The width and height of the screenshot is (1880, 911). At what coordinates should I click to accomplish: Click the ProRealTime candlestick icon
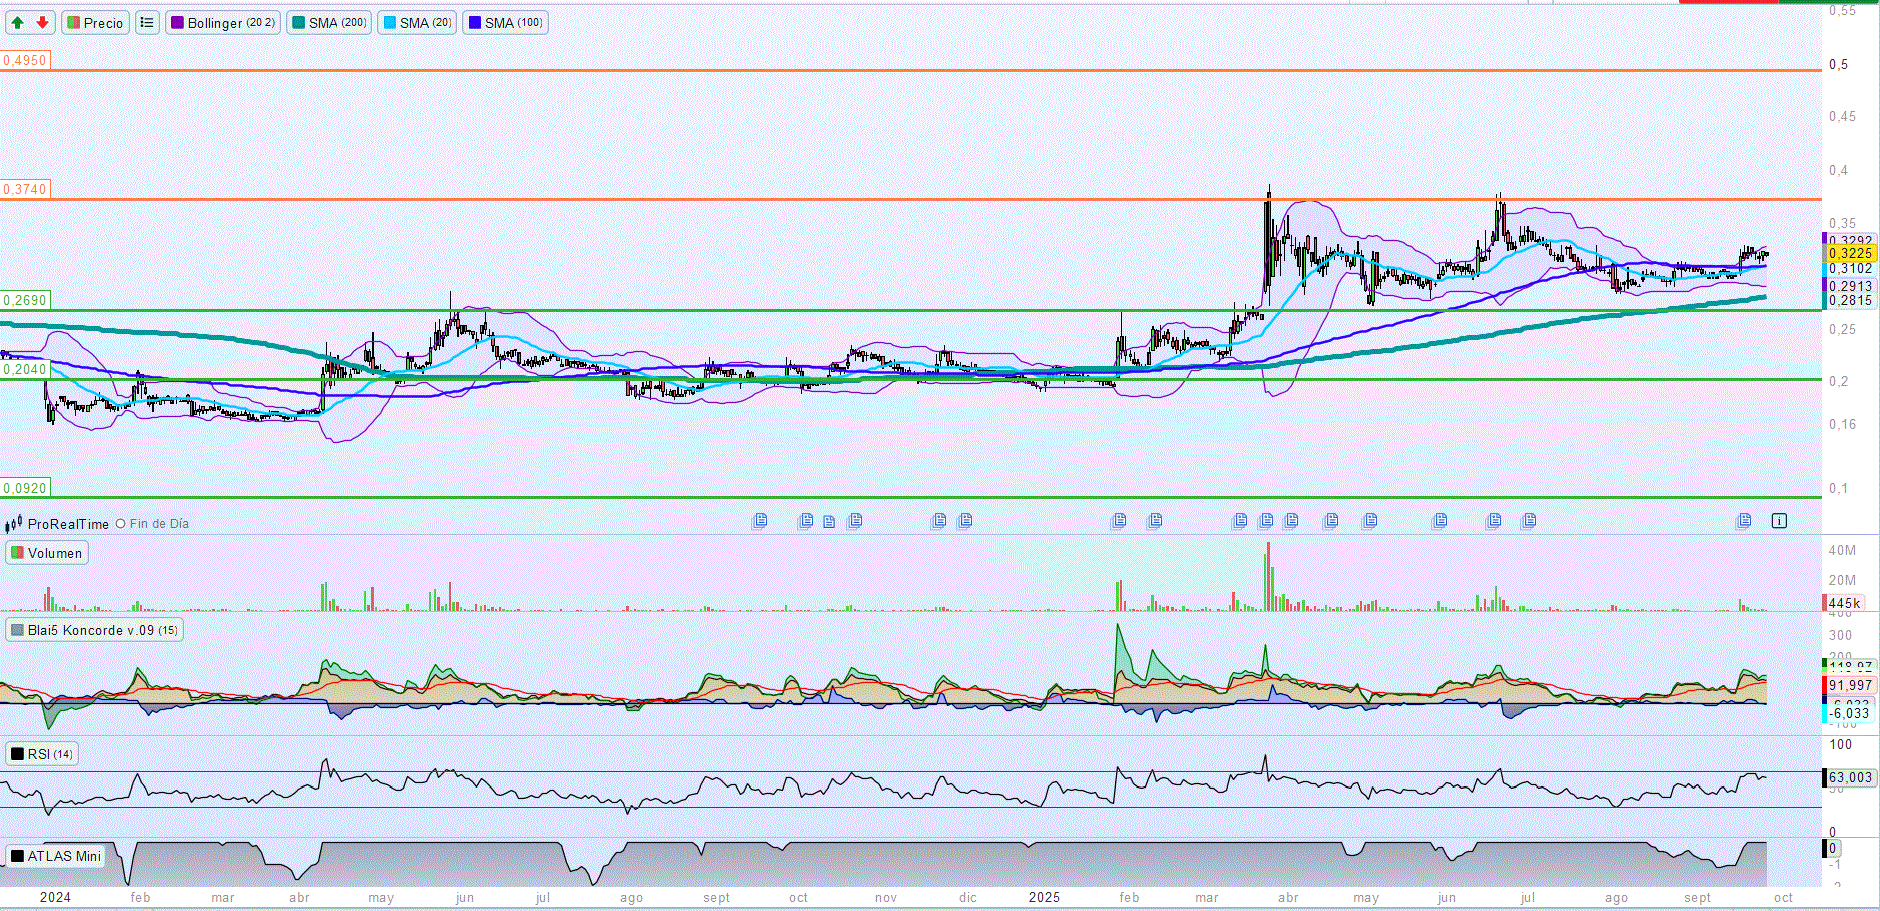14,524
